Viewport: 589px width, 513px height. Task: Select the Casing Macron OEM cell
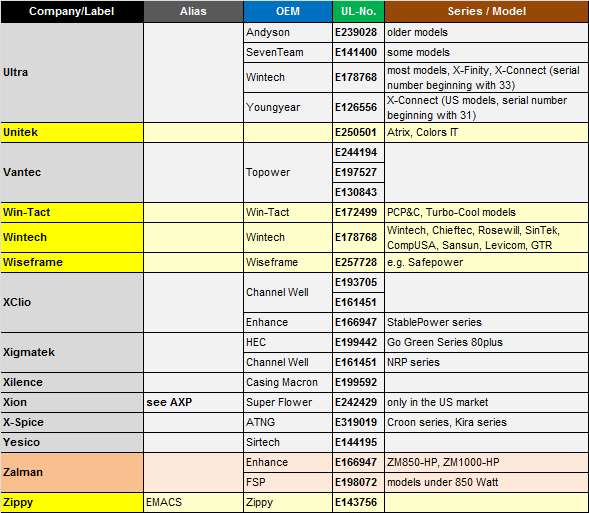click(x=288, y=382)
